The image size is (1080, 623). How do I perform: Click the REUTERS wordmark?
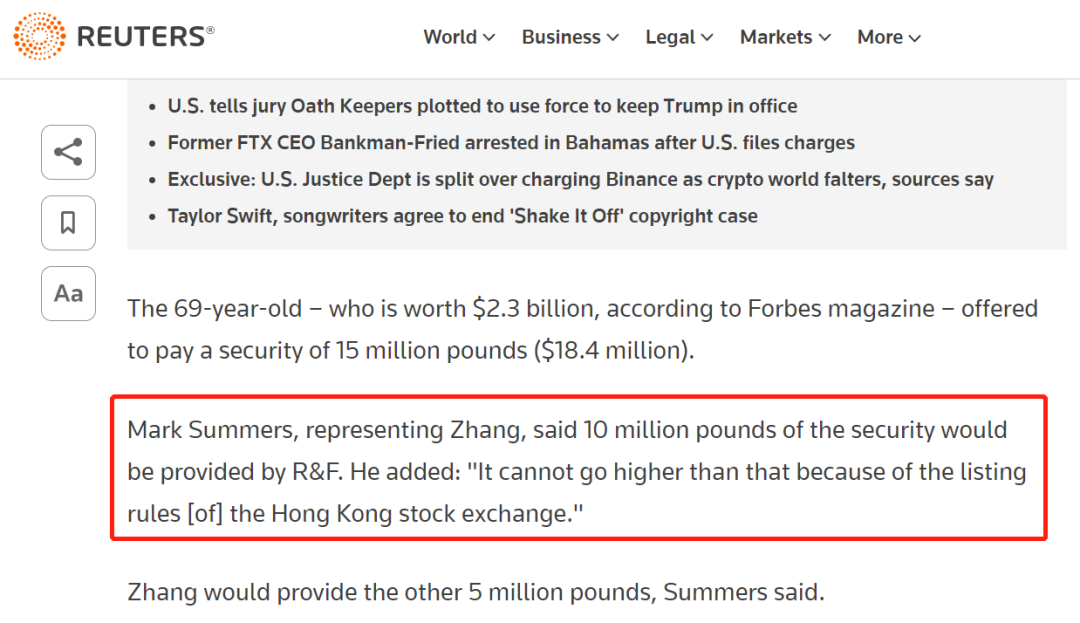click(145, 36)
